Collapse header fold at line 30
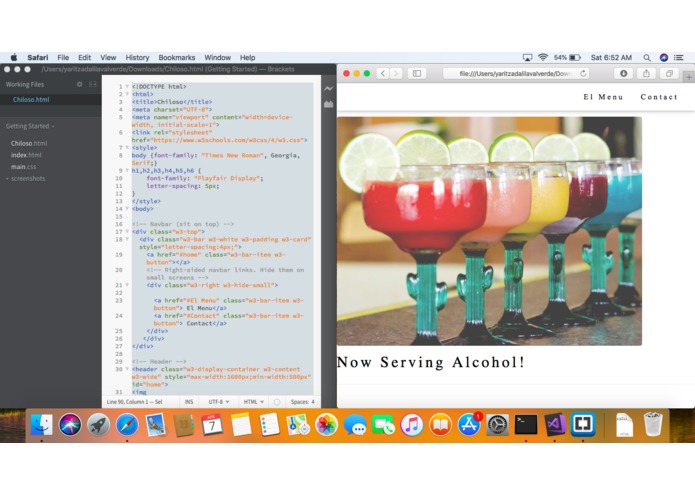695x494 pixels. (127, 369)
